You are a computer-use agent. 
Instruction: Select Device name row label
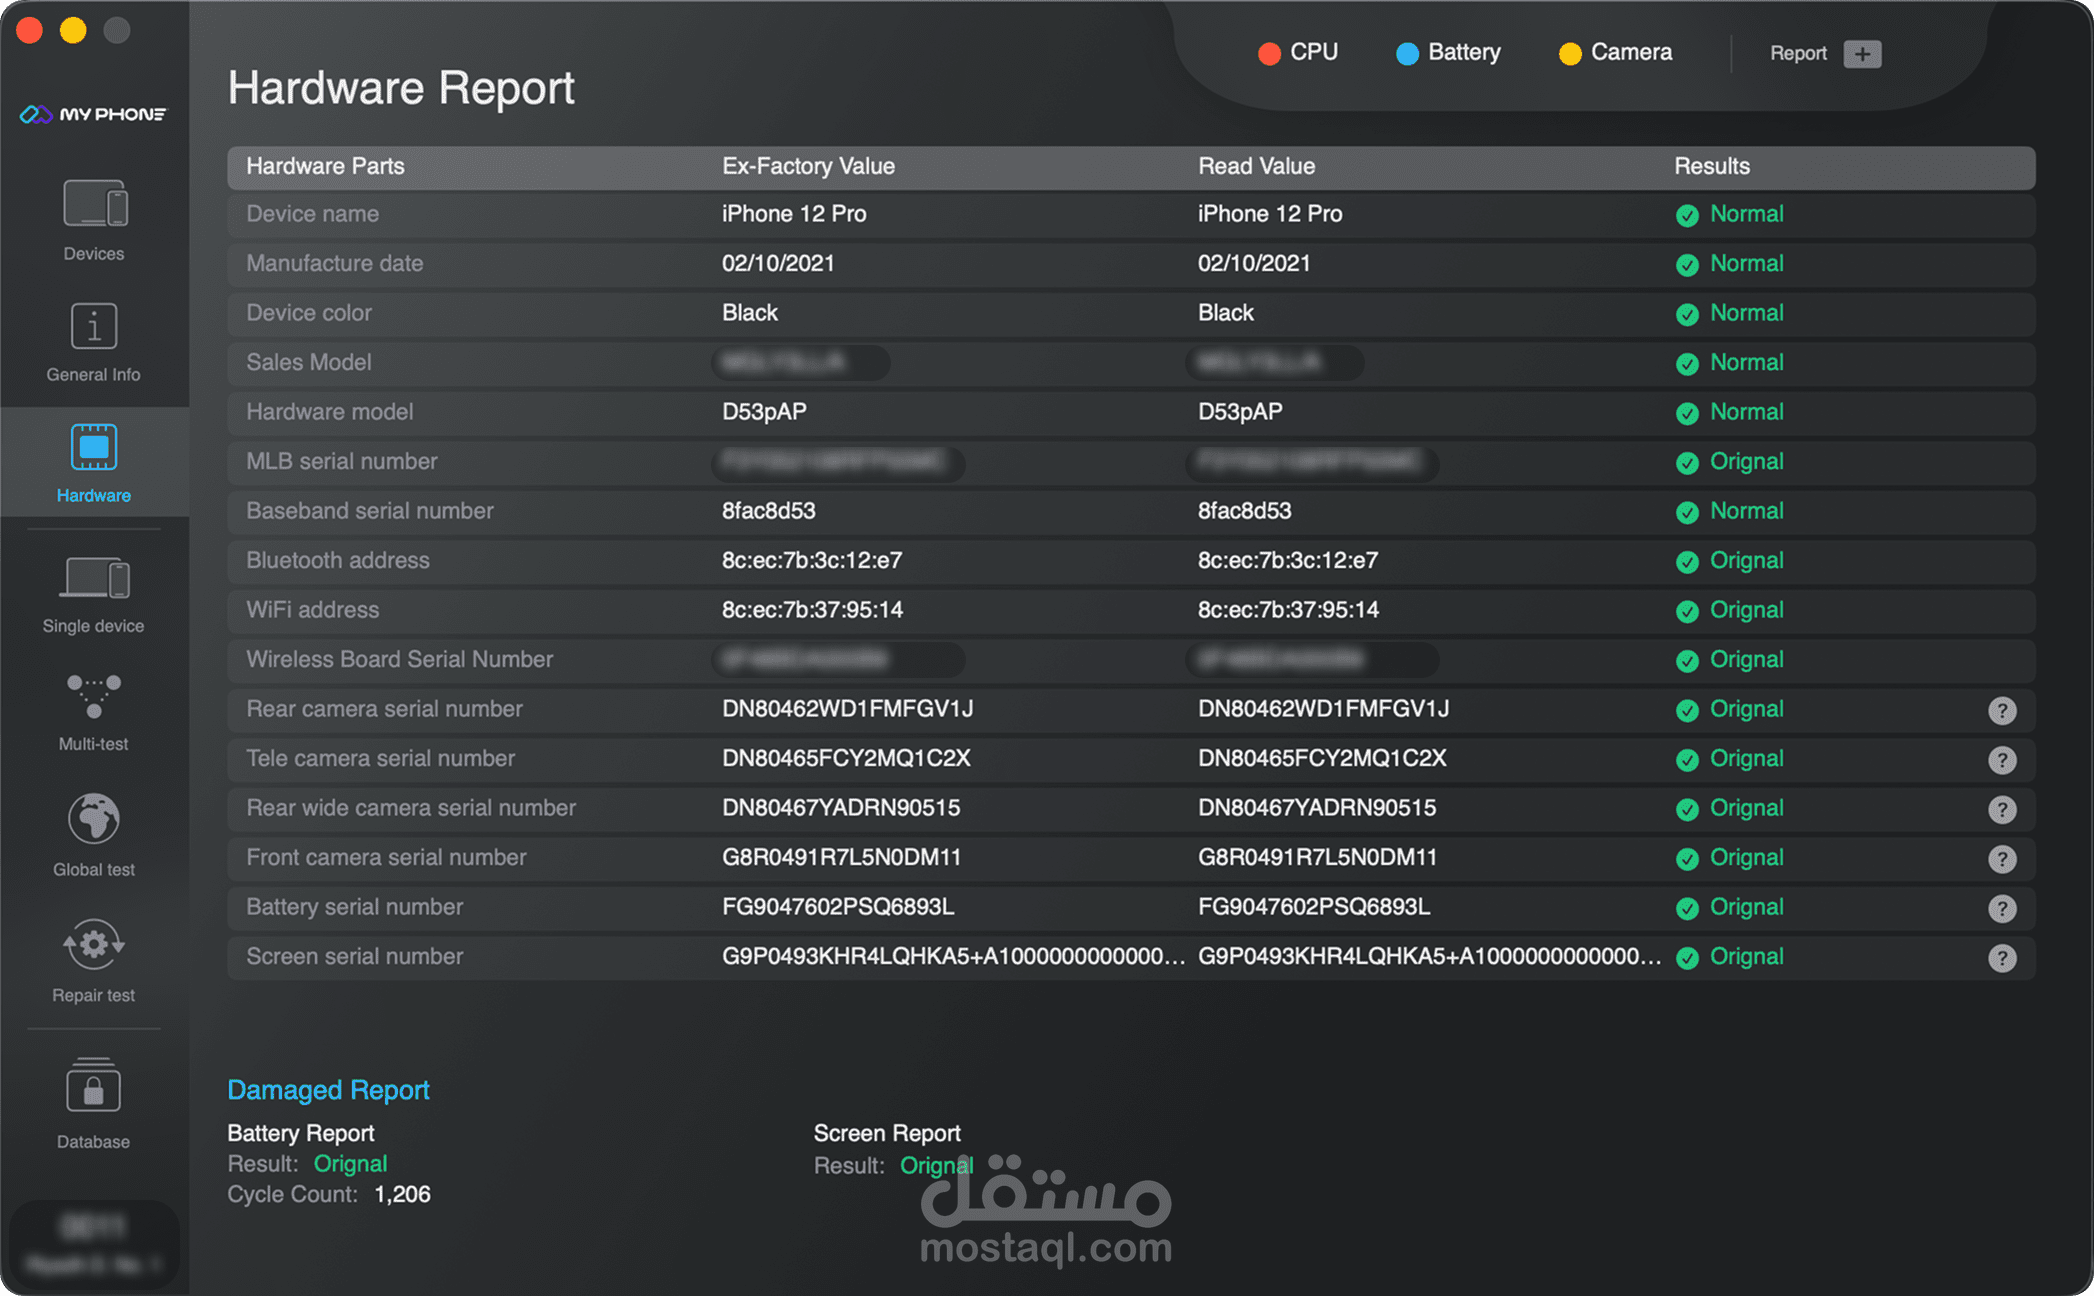(x=312, y=214)
